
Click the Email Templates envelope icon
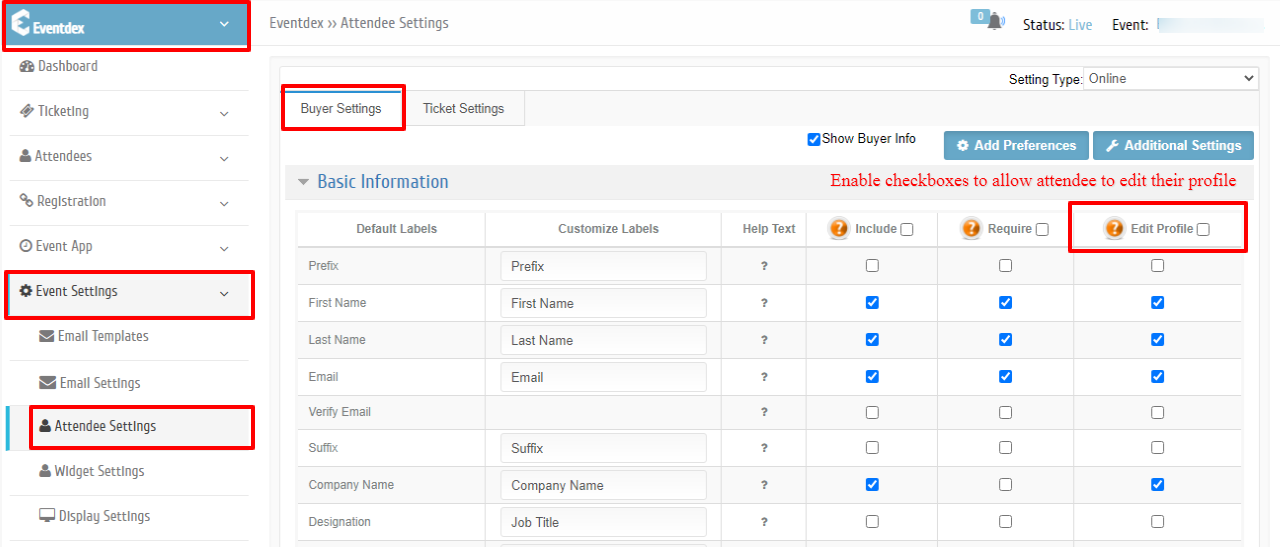click(47, 336)
